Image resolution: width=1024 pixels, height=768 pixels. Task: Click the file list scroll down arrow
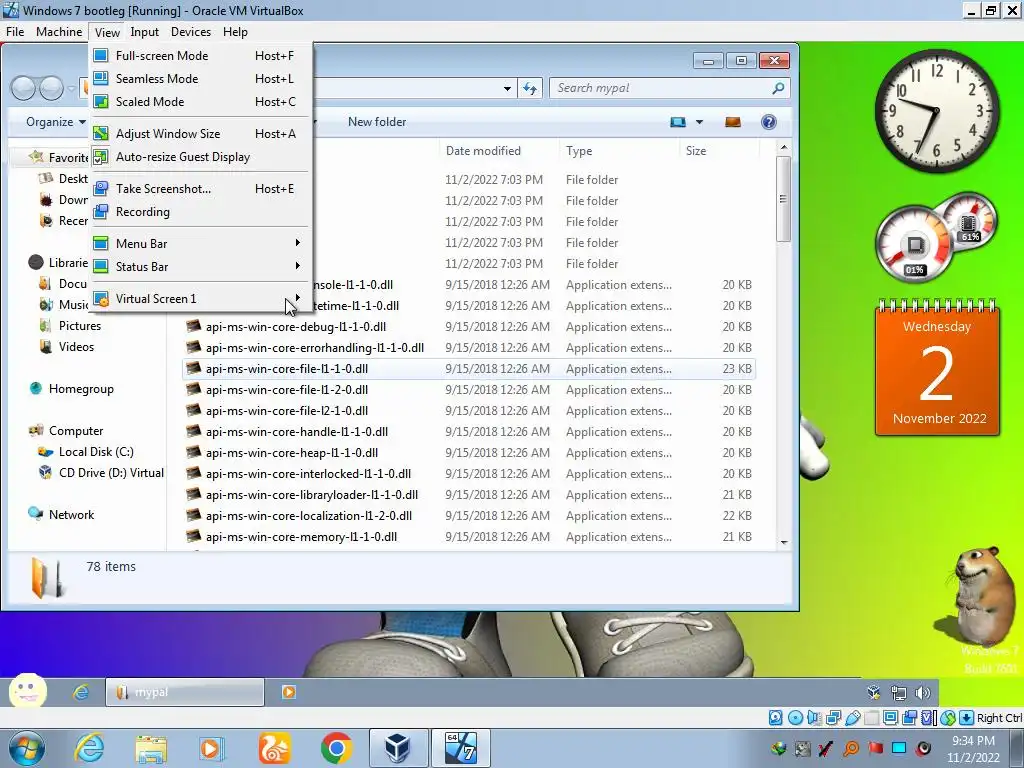(x=784, y=542)
